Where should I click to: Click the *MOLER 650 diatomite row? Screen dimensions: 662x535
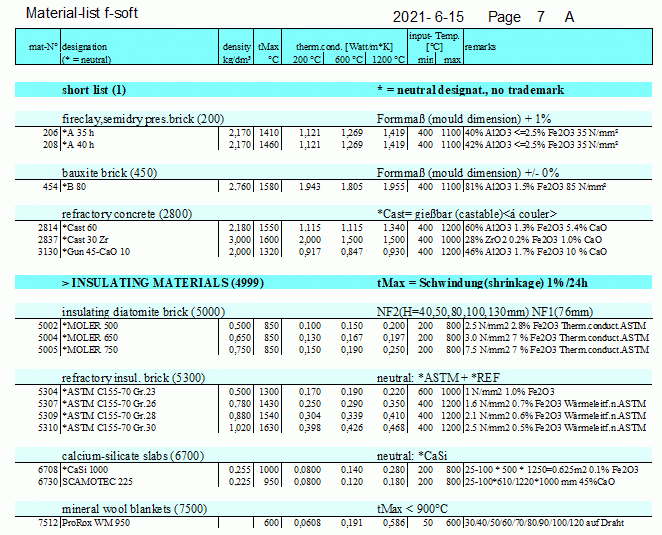tap(90, 338)
